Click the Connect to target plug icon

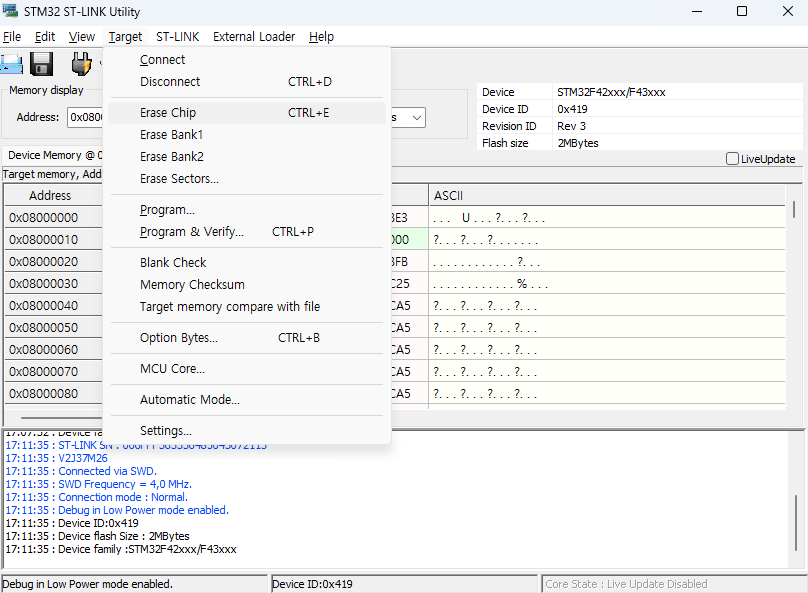tap(81, 64)
